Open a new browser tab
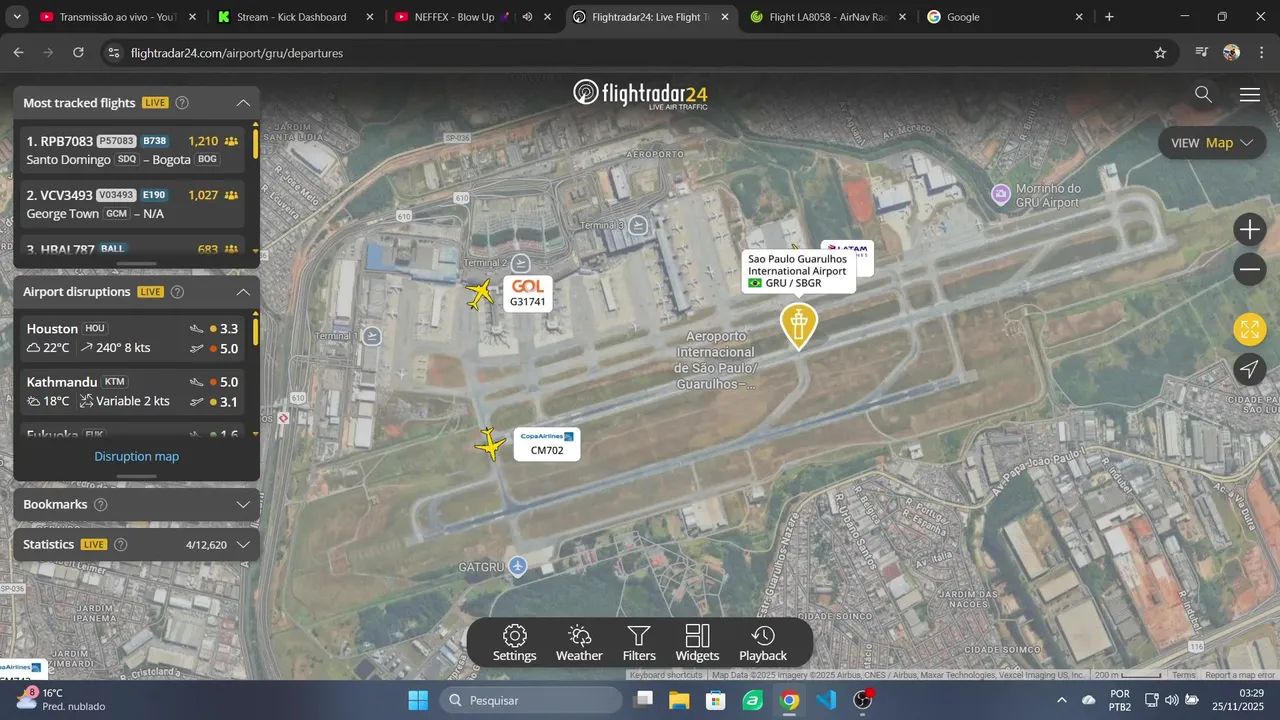 (x=1109, y=17)
